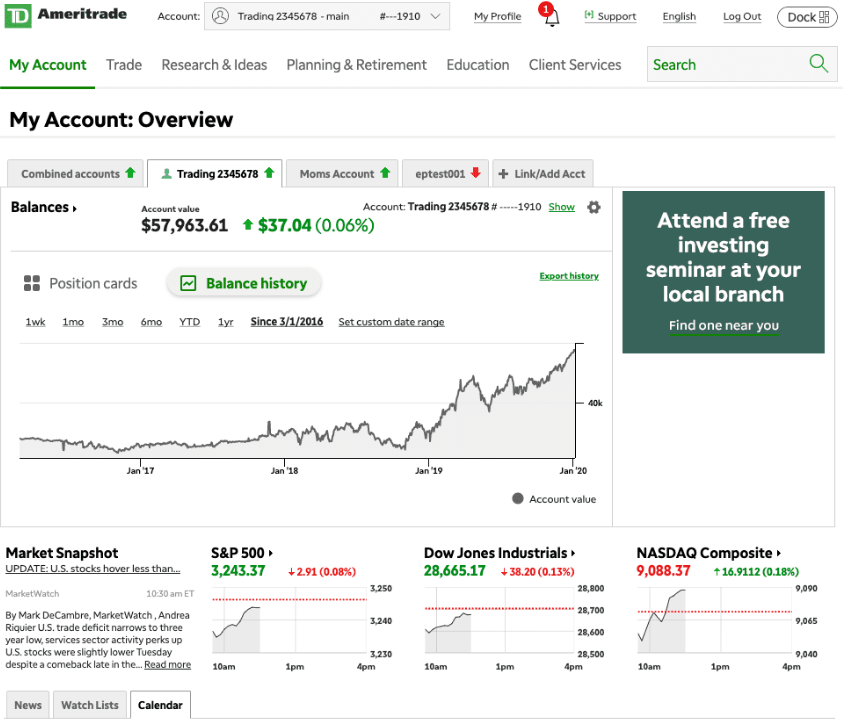Switch to the Watch Lists tab
The width and height of the screenshot is (843, 723).
90,705
